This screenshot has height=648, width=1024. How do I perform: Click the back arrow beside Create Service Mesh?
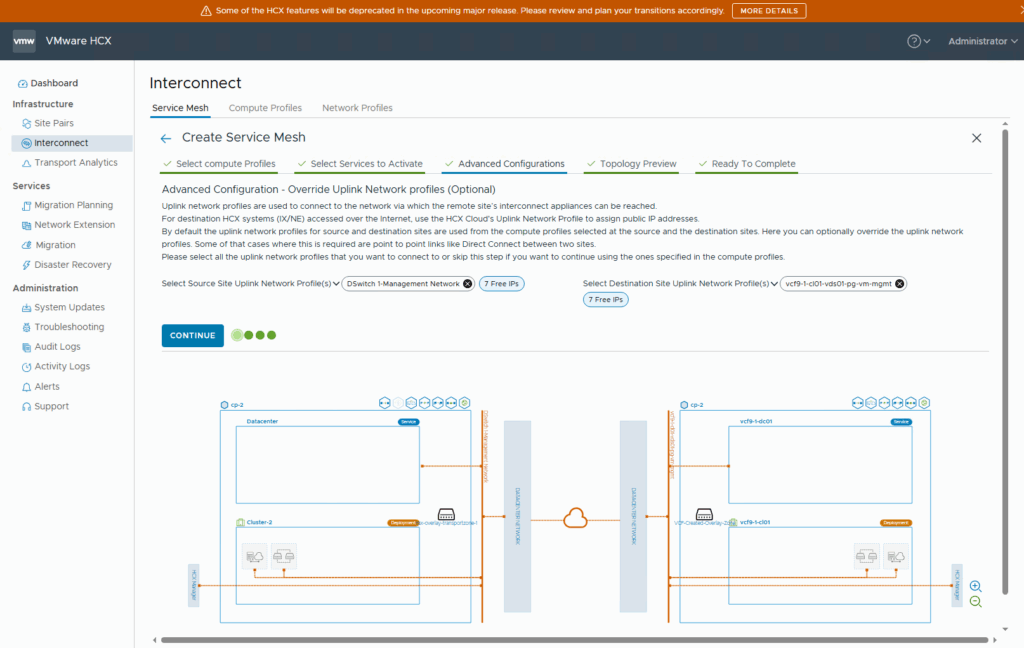[x=166, y=138]
